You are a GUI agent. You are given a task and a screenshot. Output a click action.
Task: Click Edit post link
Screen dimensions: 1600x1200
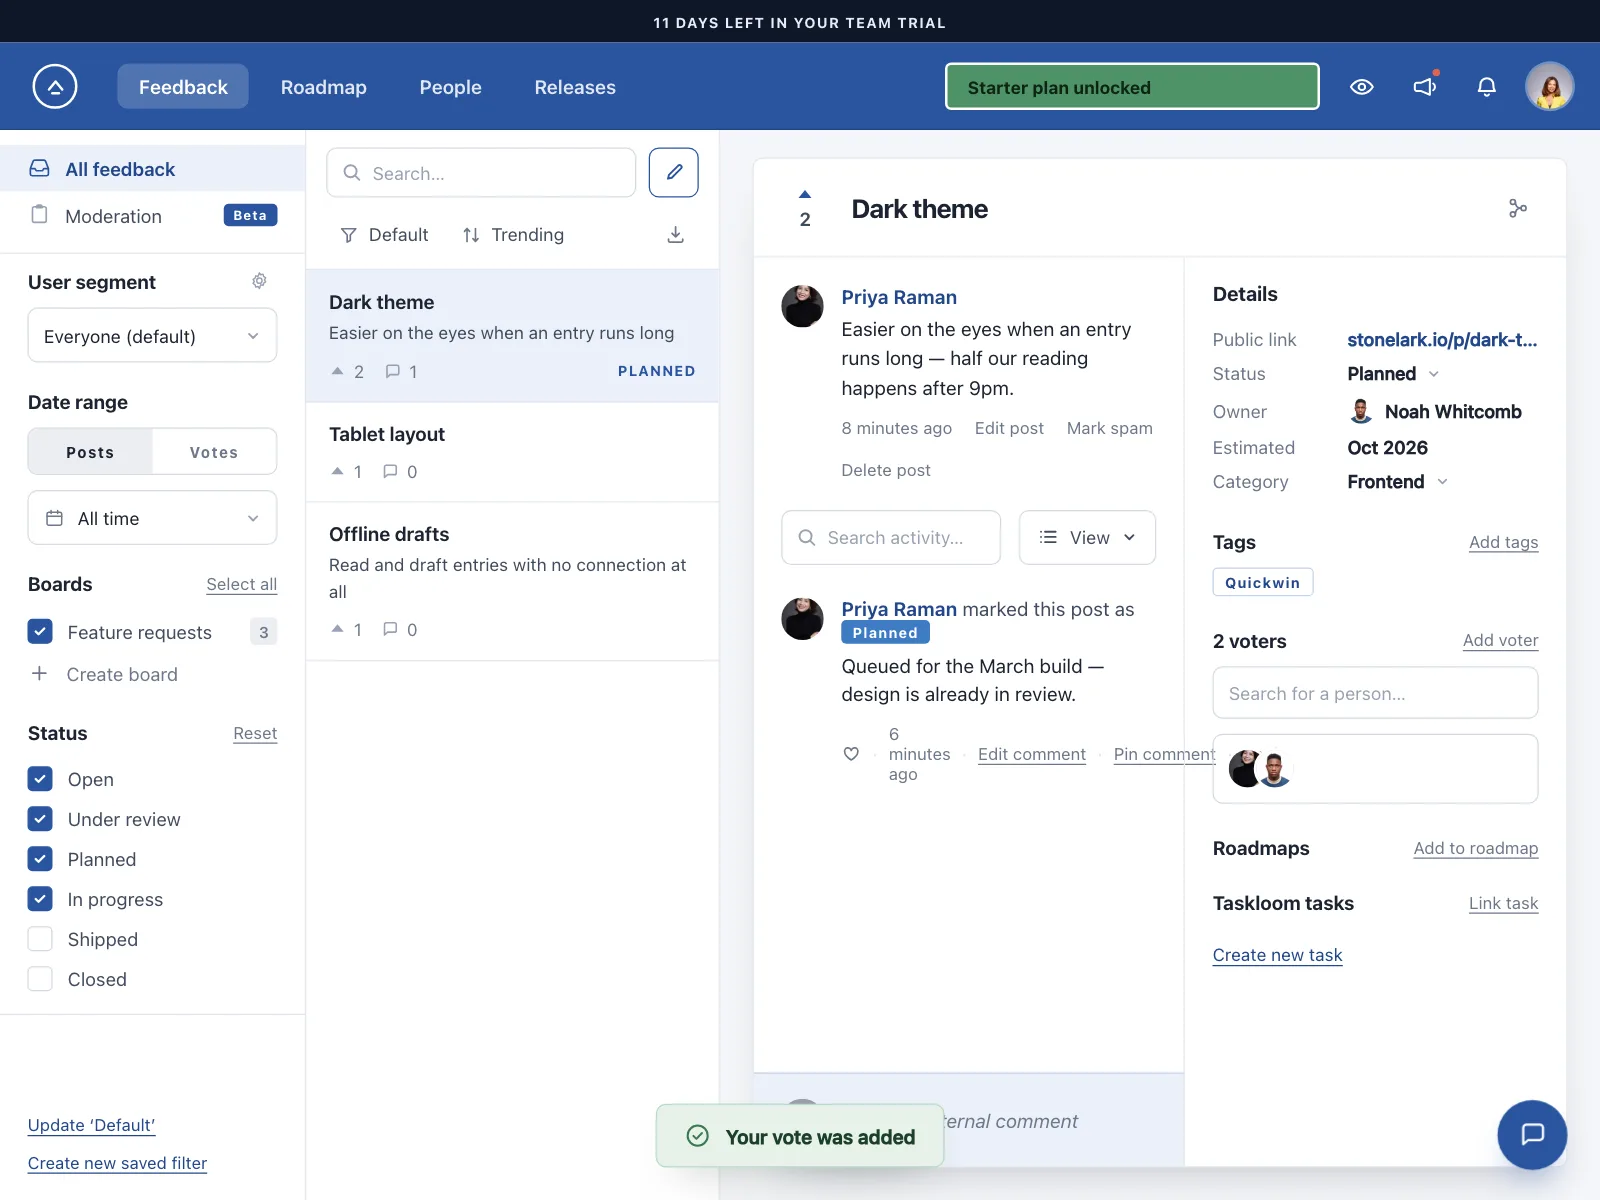click(1009, 428)
